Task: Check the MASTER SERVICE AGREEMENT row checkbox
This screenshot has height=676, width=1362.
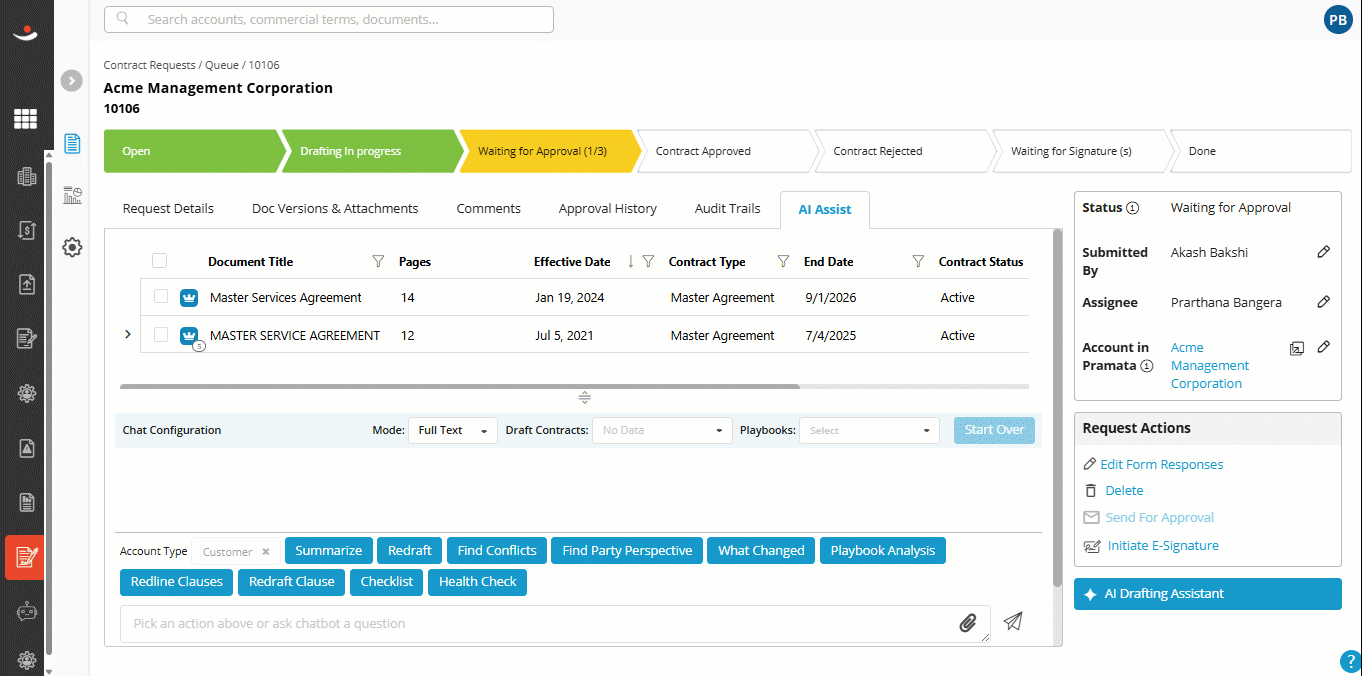Action: [x=161, y=335]
